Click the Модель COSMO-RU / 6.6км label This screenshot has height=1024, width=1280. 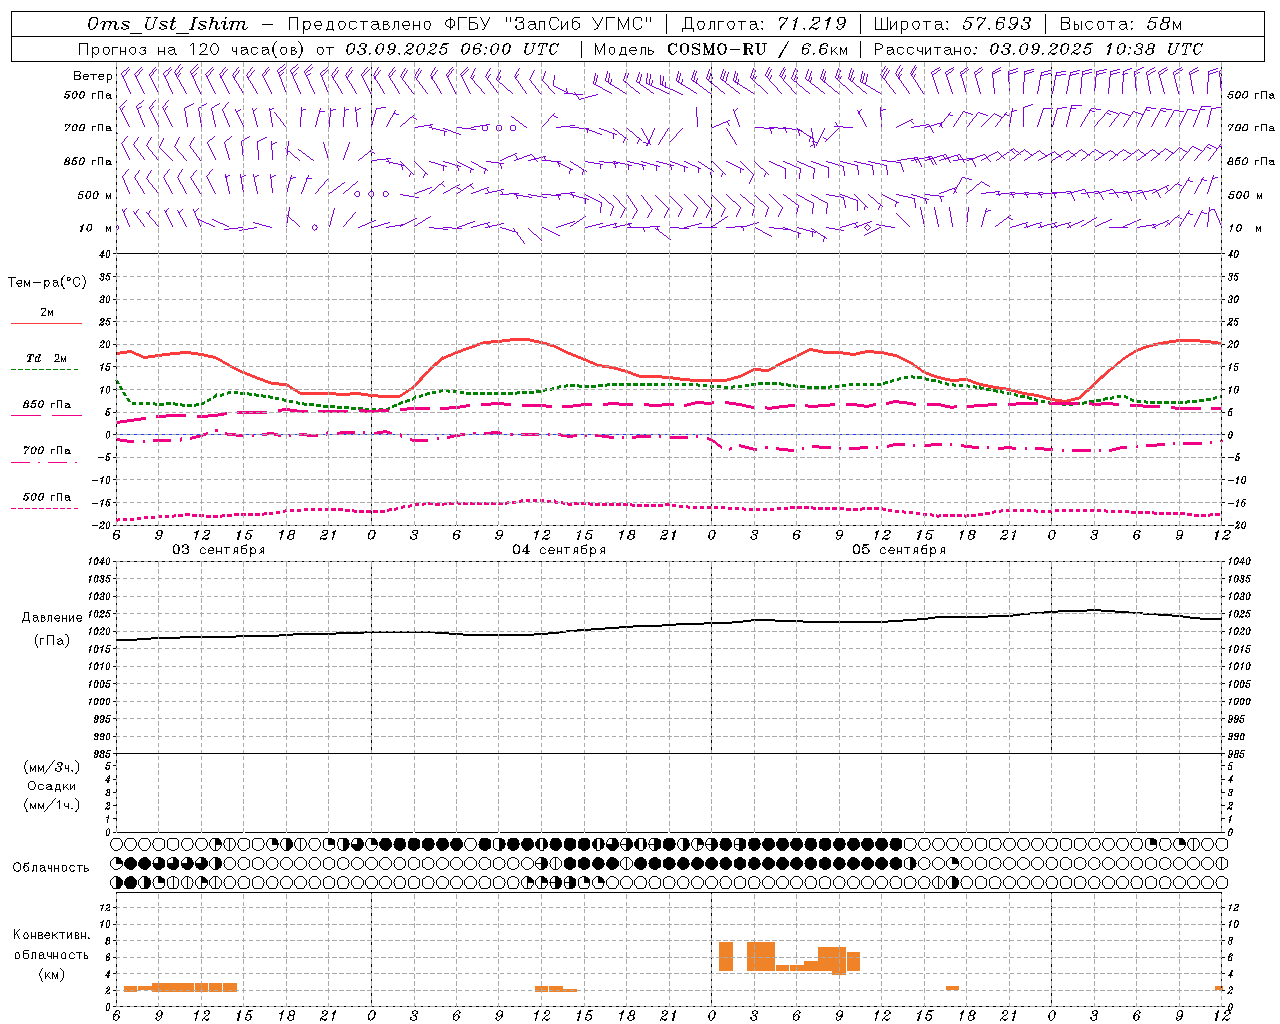720,49
